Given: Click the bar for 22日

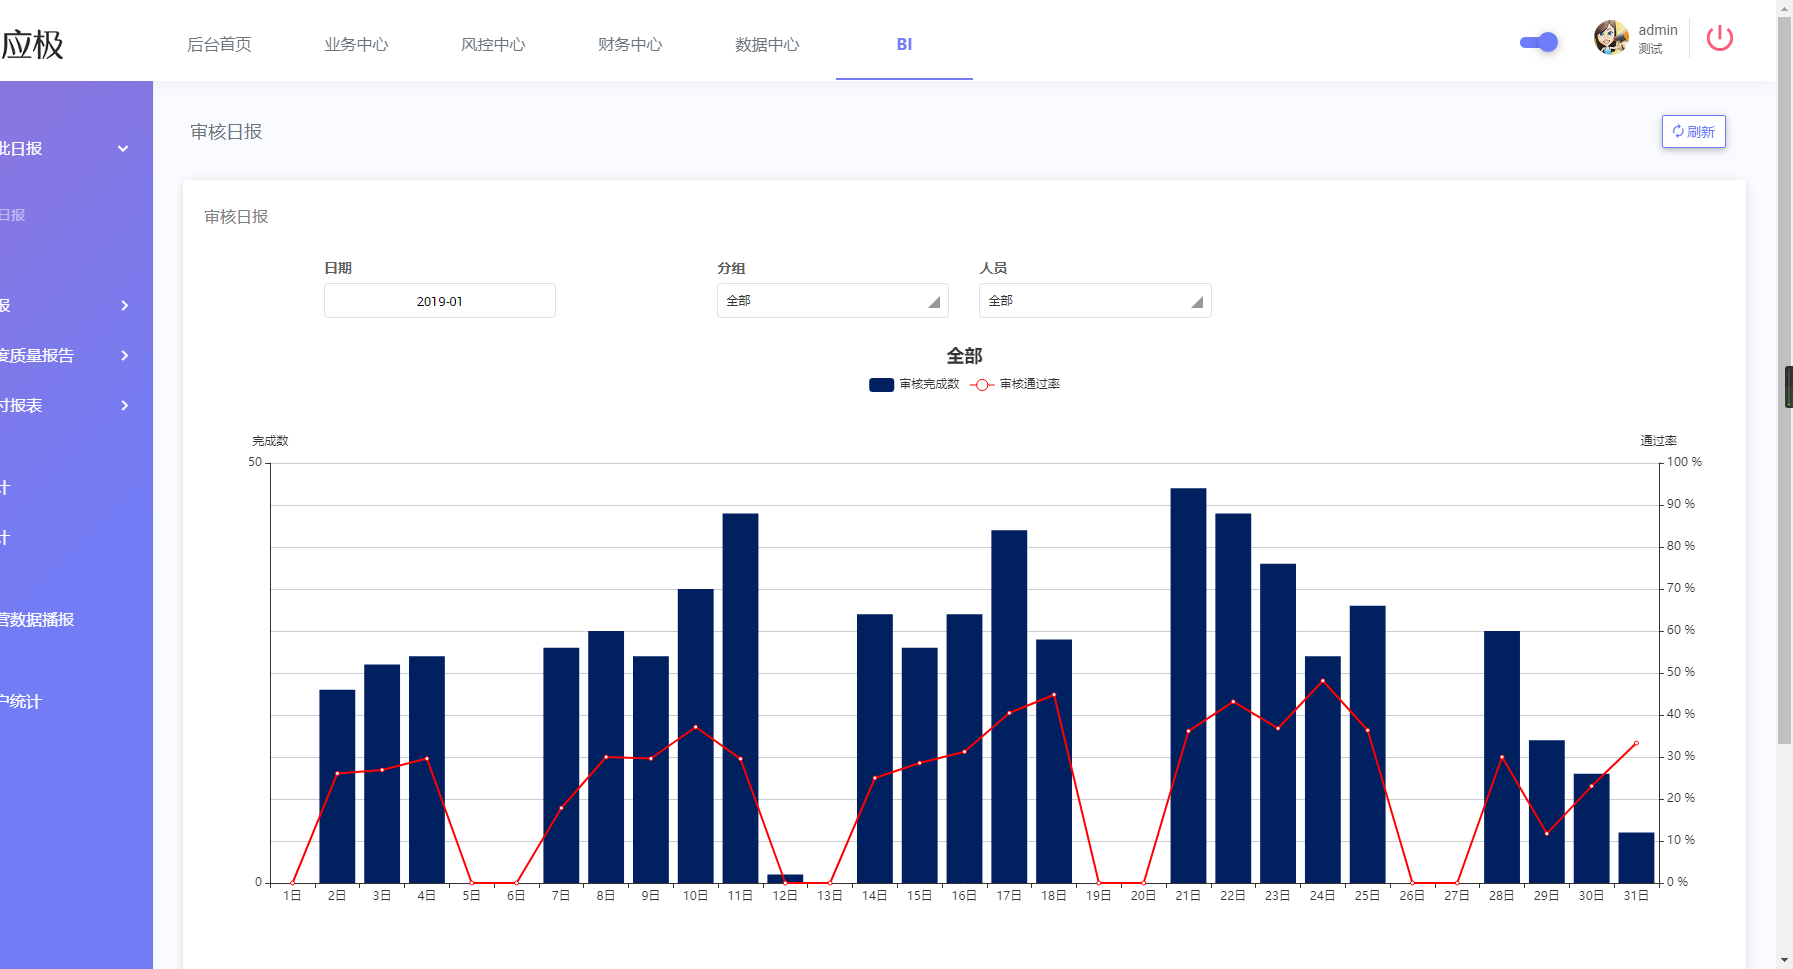Looking at the screenshot, I should pyautogui.click(x=1233, y=698).
